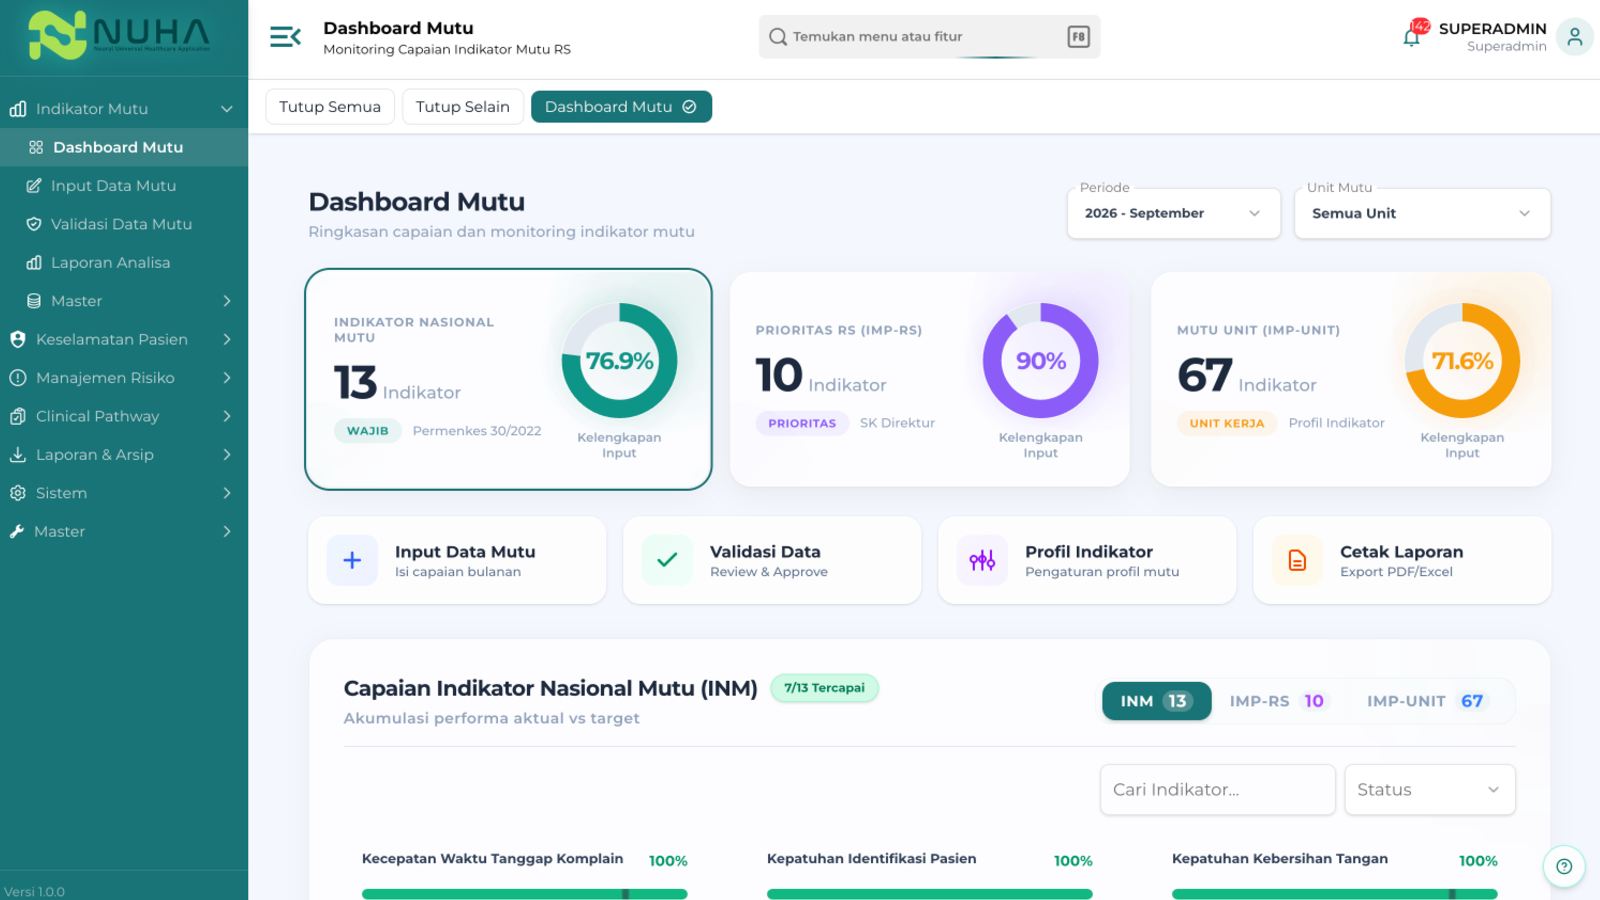Click Kecepatan Waktu Tanggap Komplain progress bar
1600x900 pixels.
click(x=525, y=894)
